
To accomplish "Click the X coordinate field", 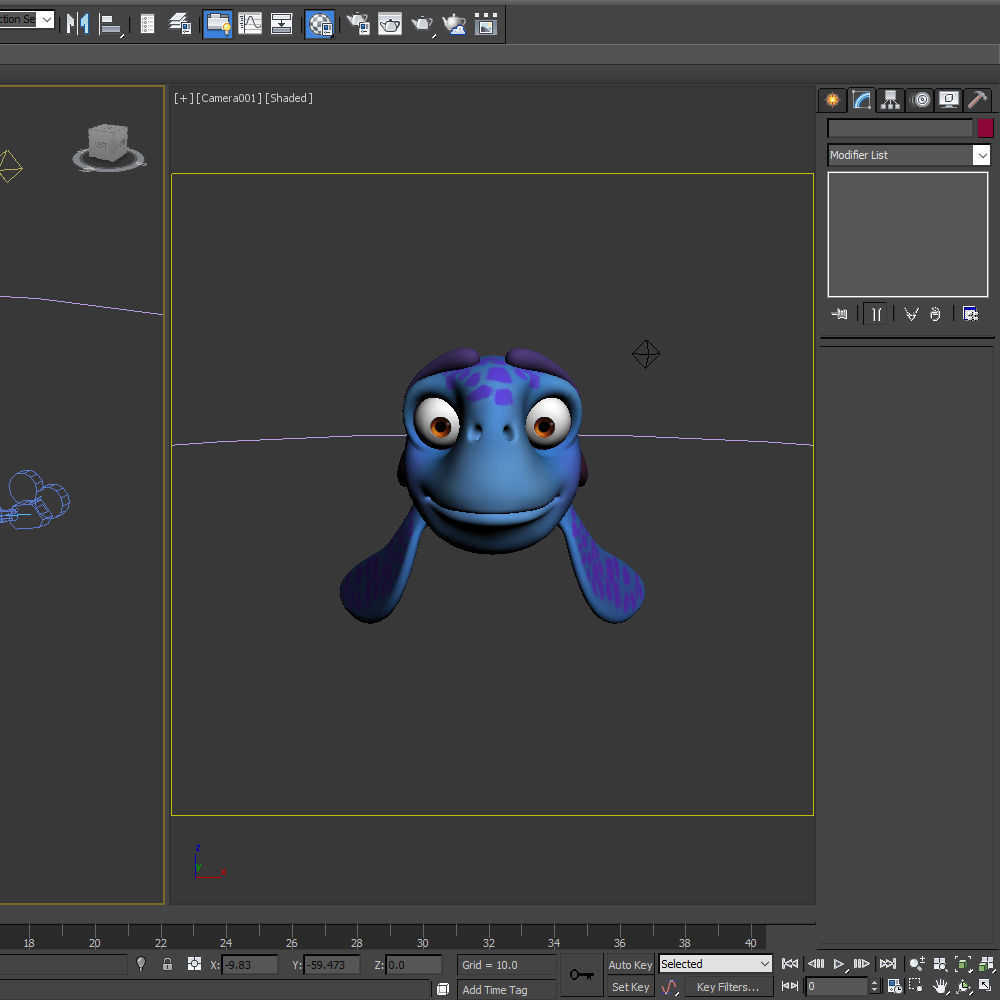I will pos(249,965).
